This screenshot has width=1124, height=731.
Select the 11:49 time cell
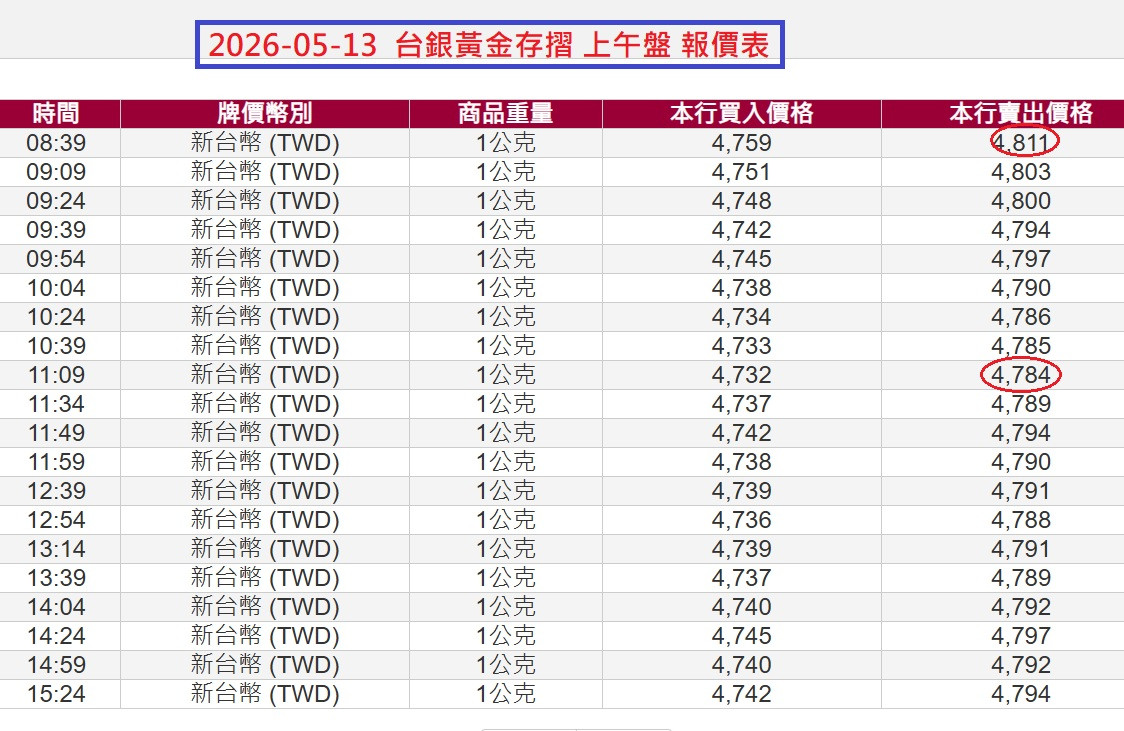(x=56, y=433)
